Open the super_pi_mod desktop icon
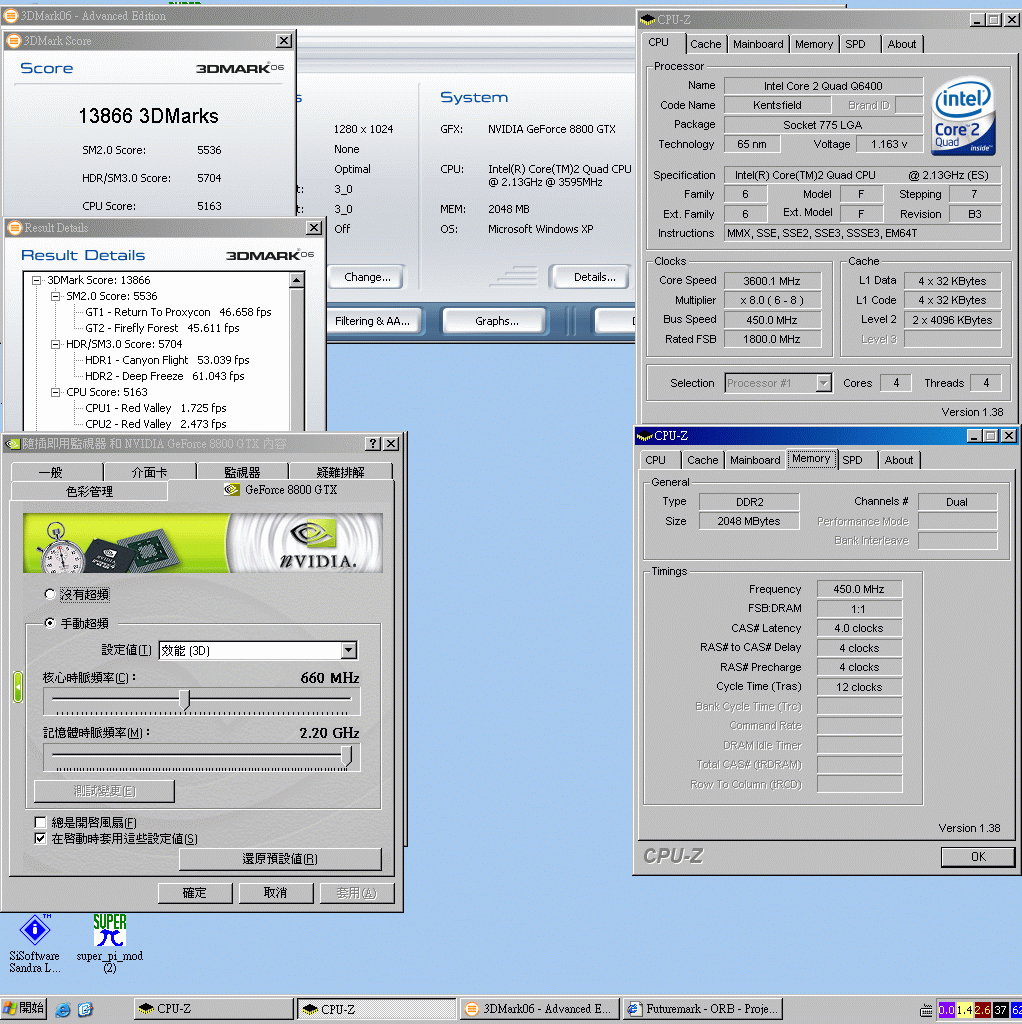This screenshot has height=1024, width=1022. 109,943
